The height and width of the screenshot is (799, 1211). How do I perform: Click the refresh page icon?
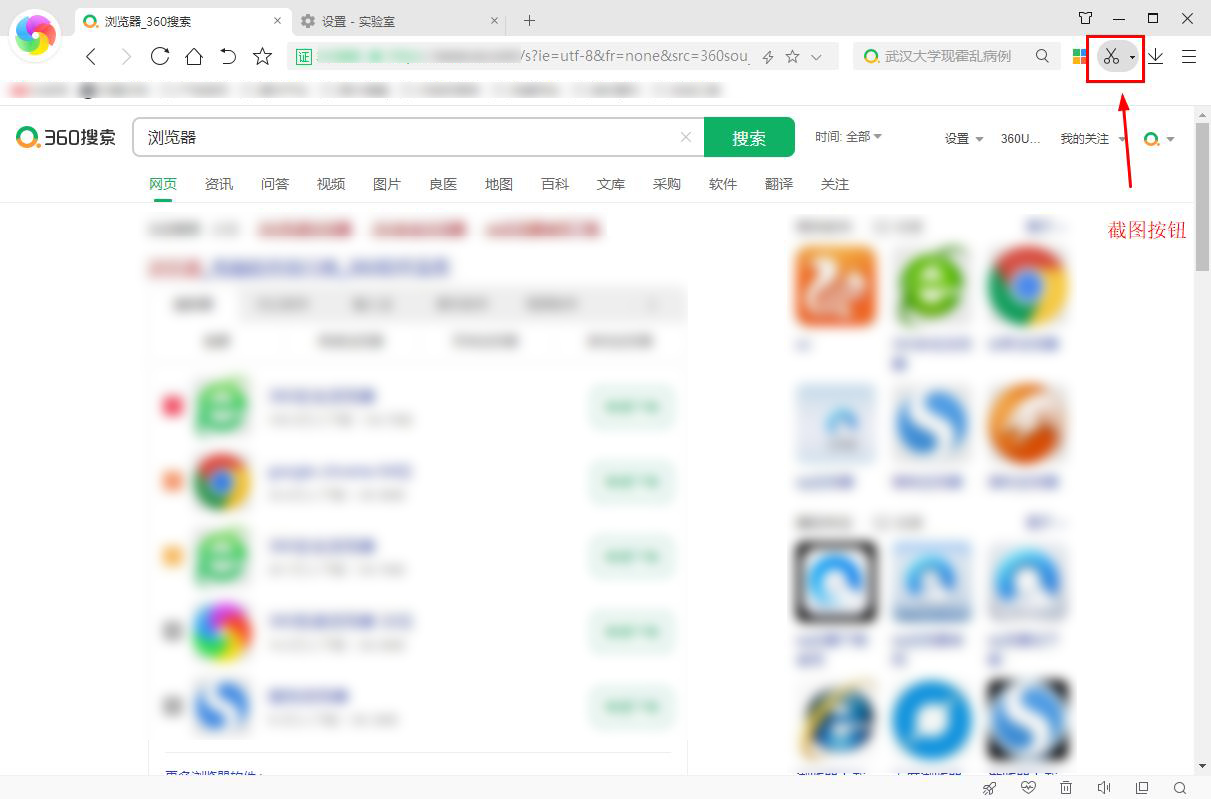click(x=160, y=57)
